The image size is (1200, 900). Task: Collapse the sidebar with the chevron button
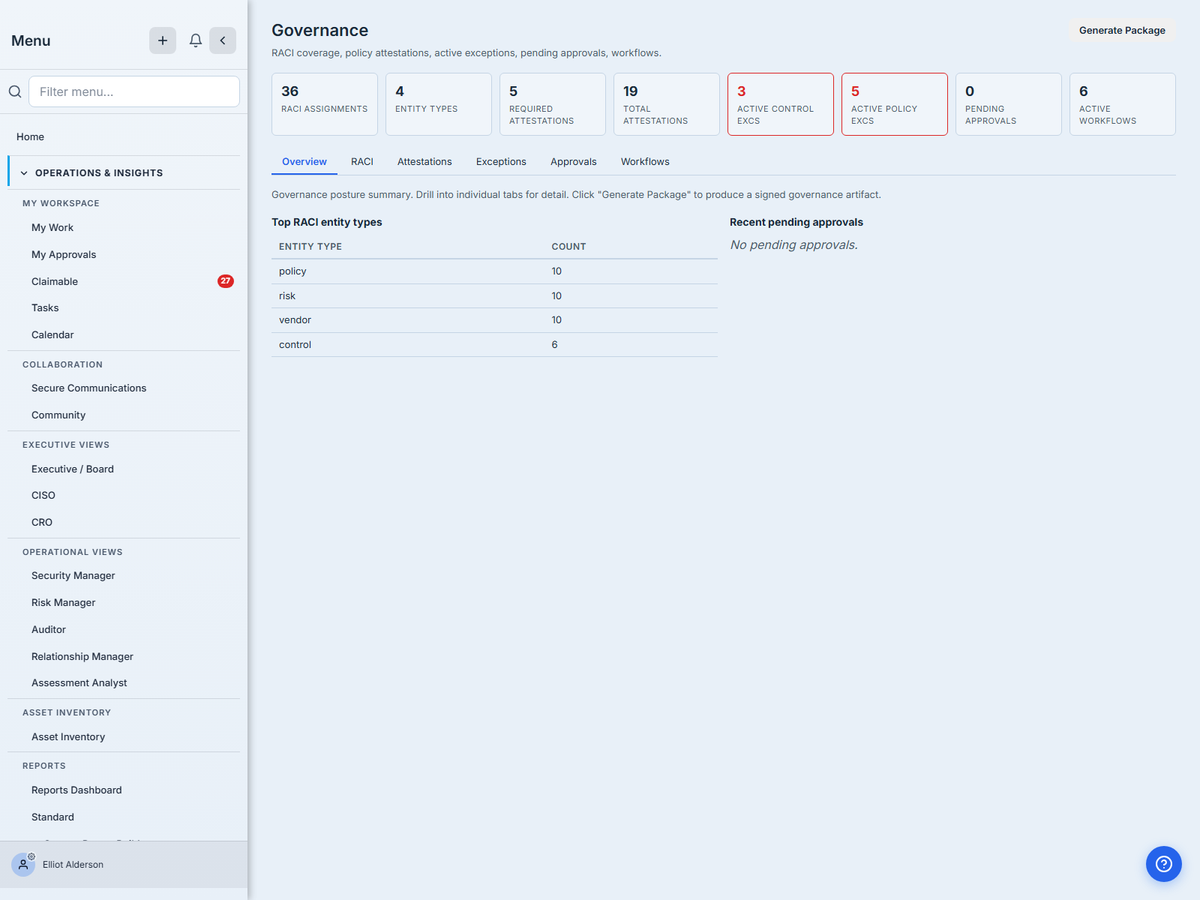[222, 40]
